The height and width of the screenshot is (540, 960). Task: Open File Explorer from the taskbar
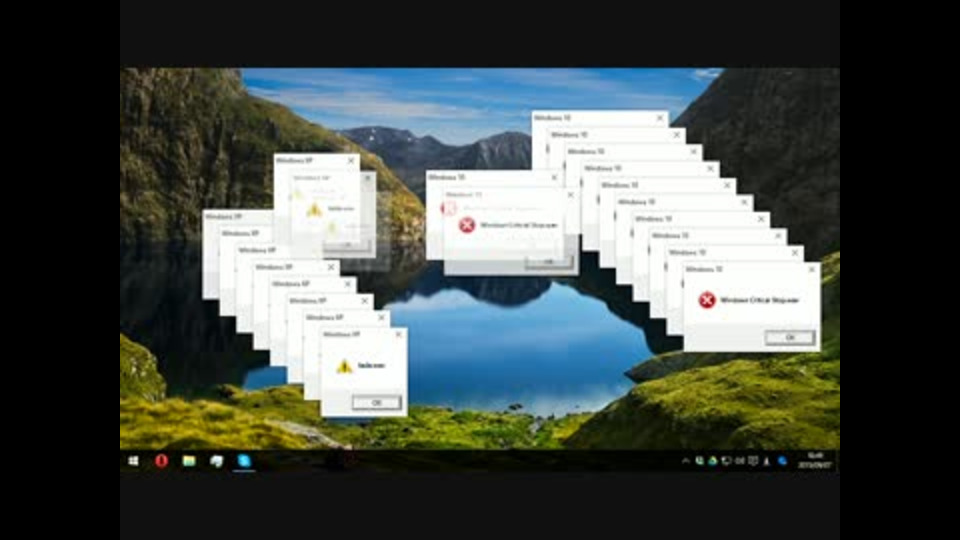pos(189,460)
